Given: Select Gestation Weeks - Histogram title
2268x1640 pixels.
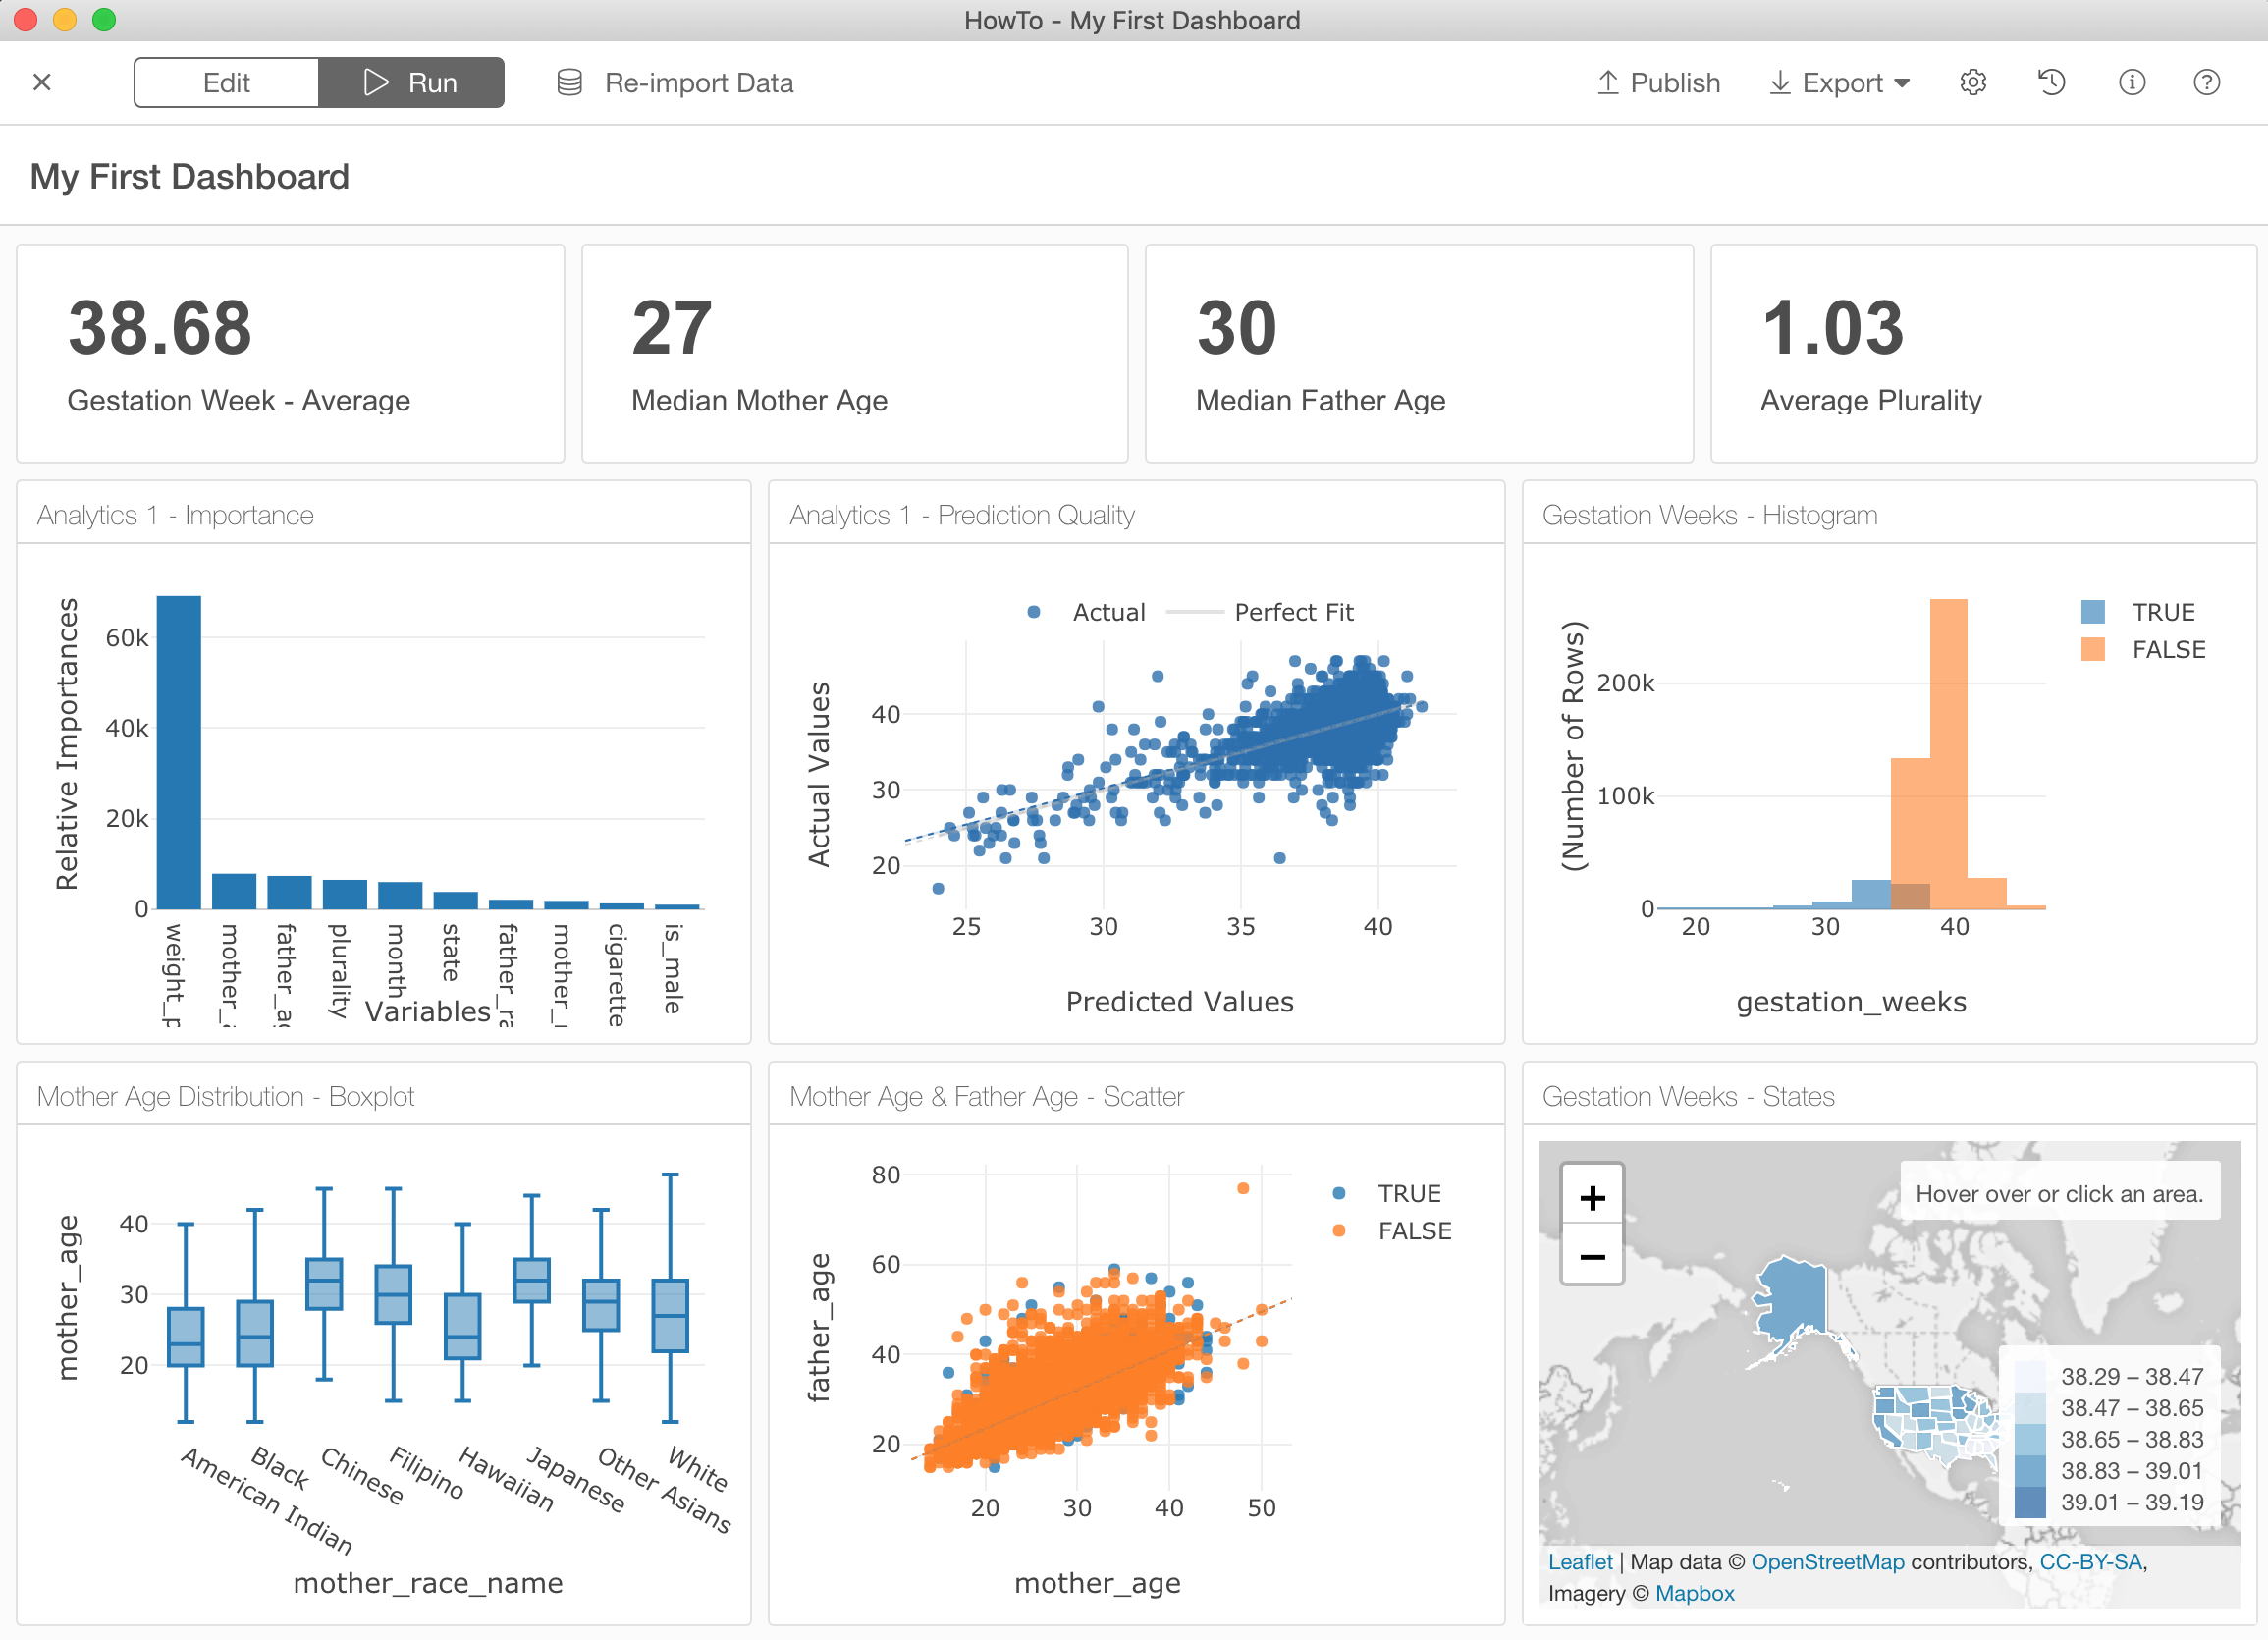Looking at the screenshot, I should tap(1710, 515).
